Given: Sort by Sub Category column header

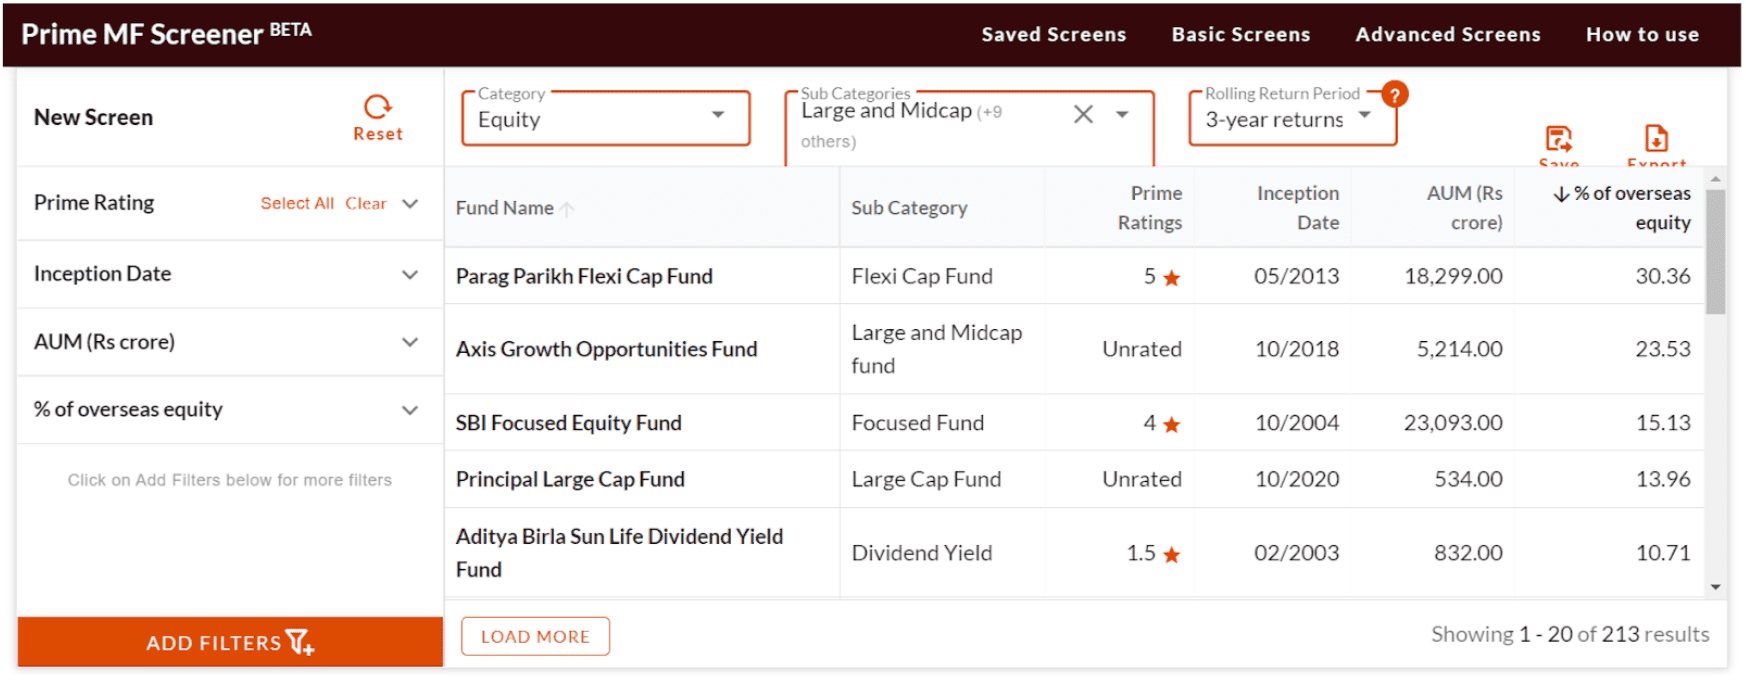Looking at the screenshot, I should click(x=909, y=208).
